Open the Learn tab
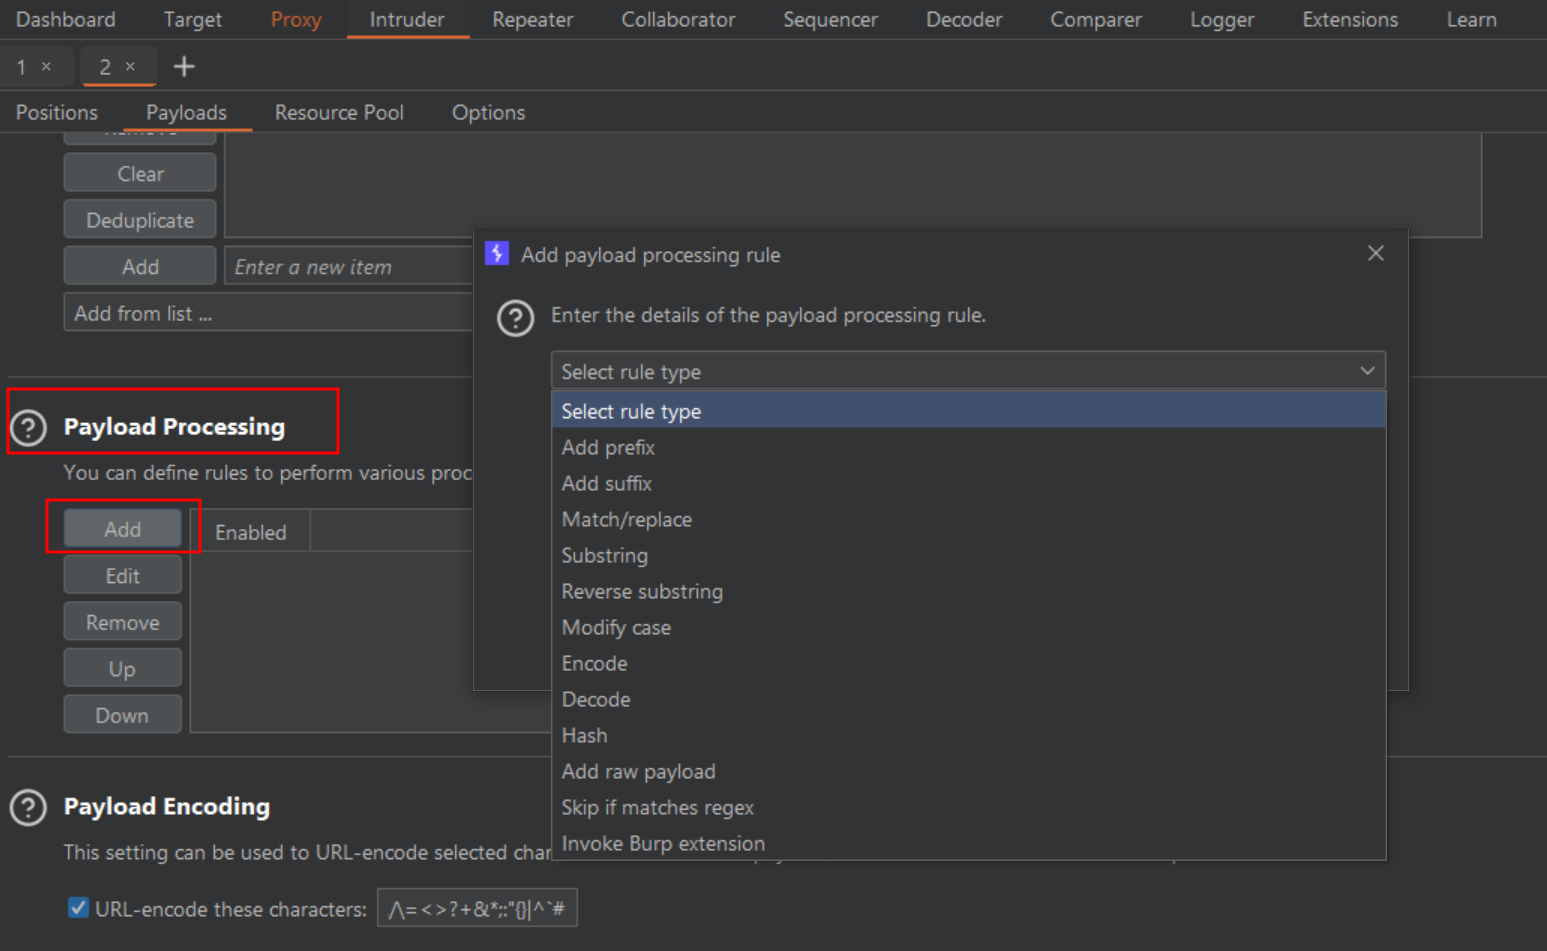Screen dimensions: 1547x951 [1471, 20]
